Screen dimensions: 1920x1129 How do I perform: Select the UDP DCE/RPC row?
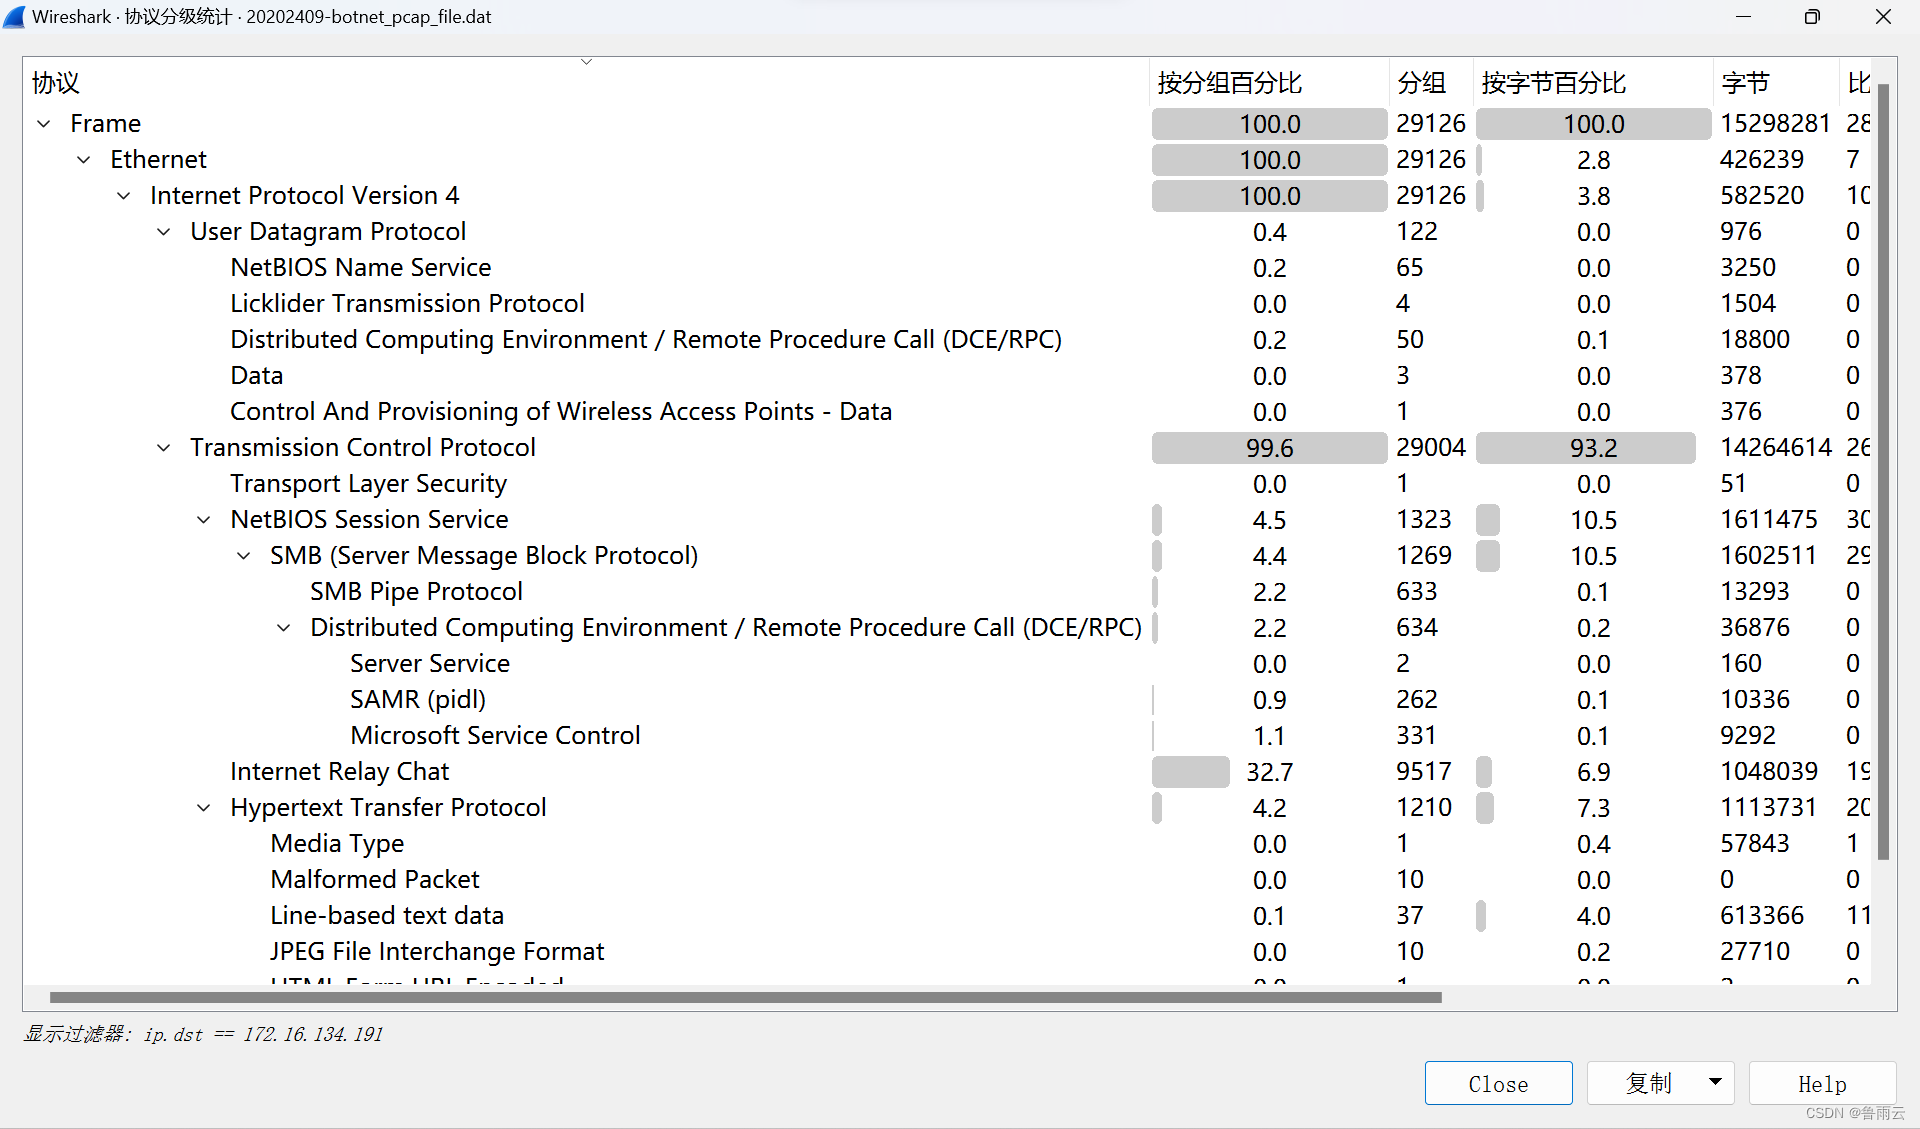(947, 340)
